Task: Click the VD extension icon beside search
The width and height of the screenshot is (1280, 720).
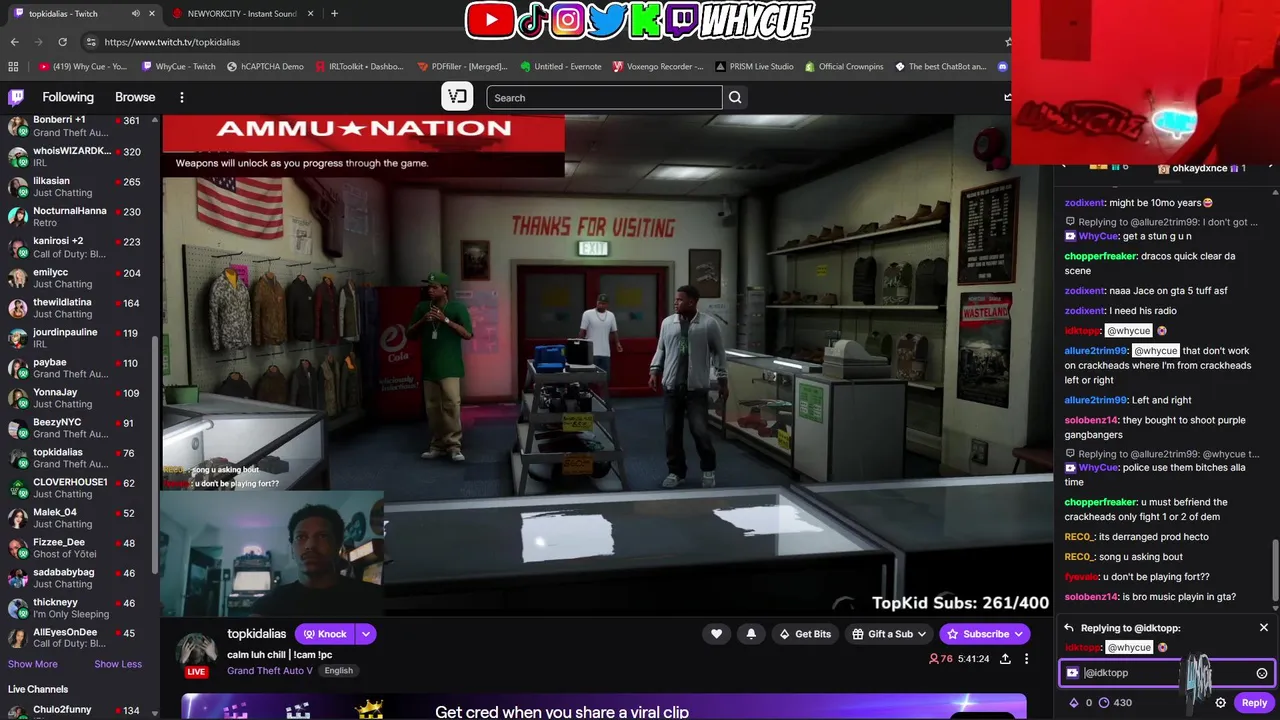Action: click(457, 97)
